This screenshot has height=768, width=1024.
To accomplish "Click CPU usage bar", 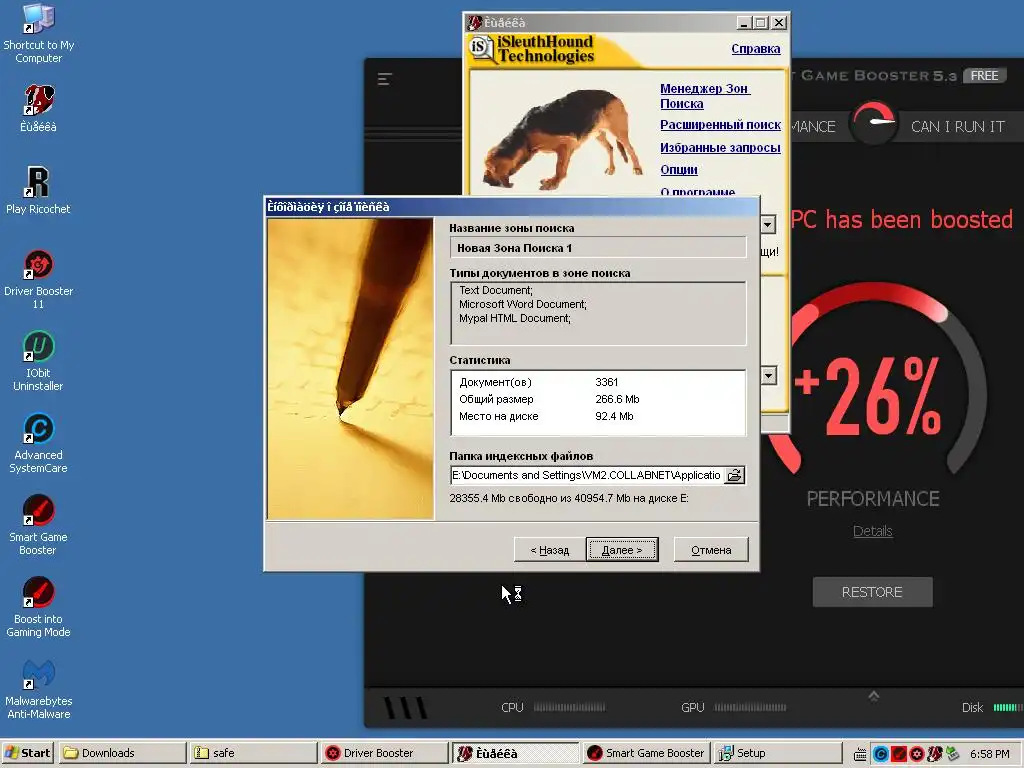I will (x=569, y=707).
